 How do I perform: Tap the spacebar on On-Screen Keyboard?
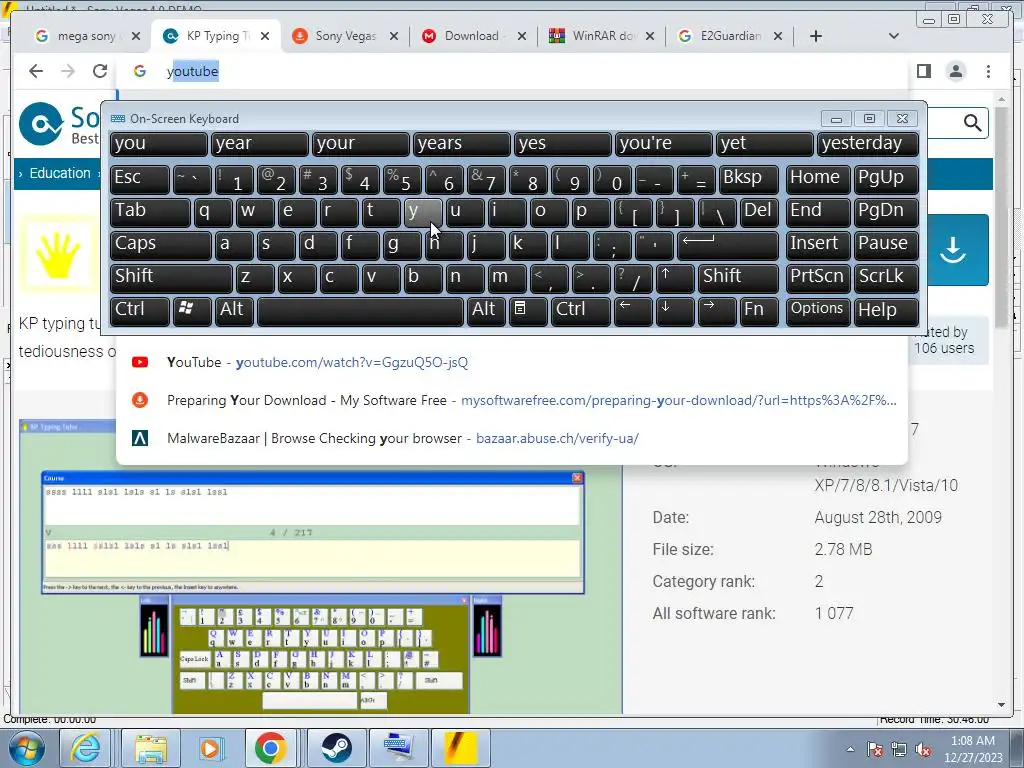360,311
